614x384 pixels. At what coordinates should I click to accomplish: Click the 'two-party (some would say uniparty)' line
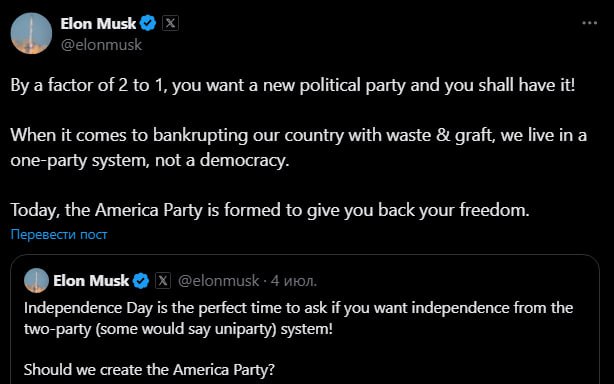178,329
